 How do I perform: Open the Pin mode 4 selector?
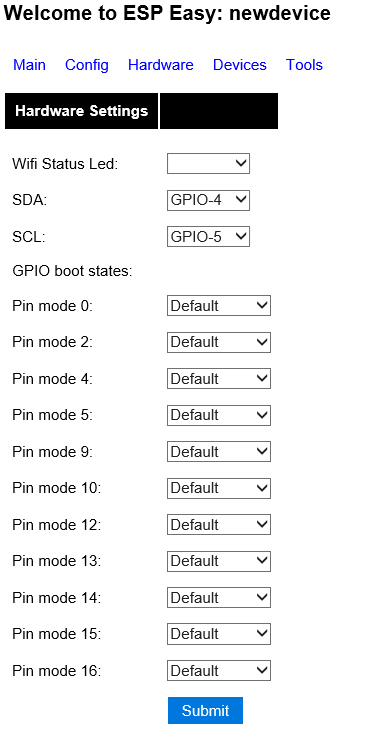[219, 378]
